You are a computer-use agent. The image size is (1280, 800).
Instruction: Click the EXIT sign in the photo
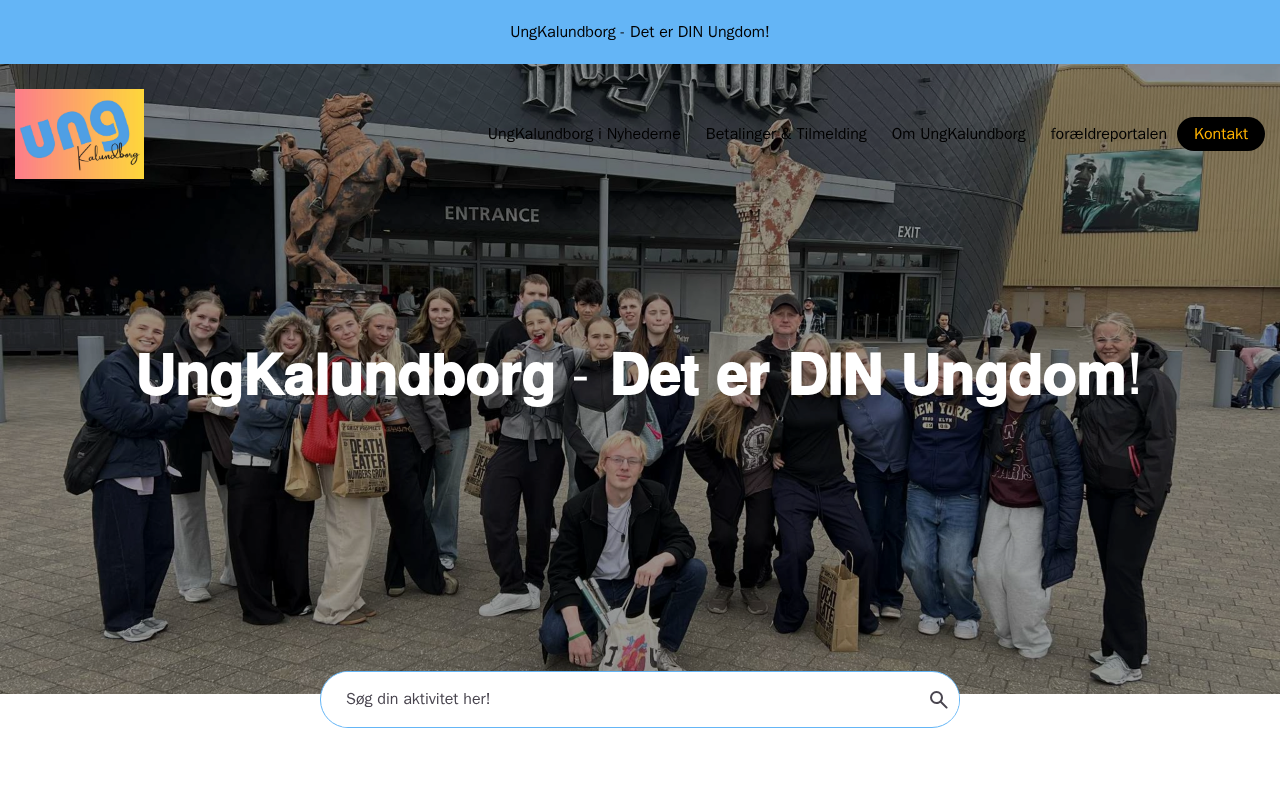[x=908, y=232]
